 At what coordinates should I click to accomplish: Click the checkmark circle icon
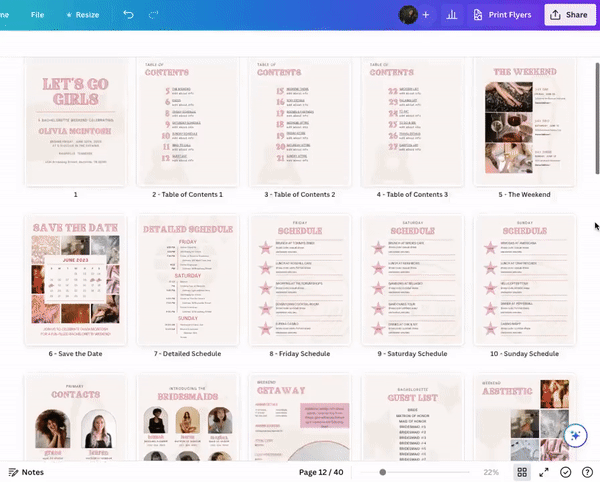pyautogui.click(x=566, y=472)
